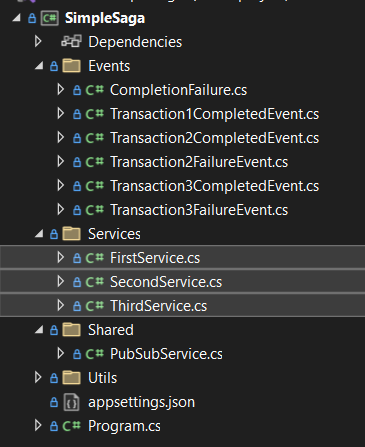Select Transaction3CompletedEvent.cs file
This screenshot has width=365, height=447.
click(215, 186)
